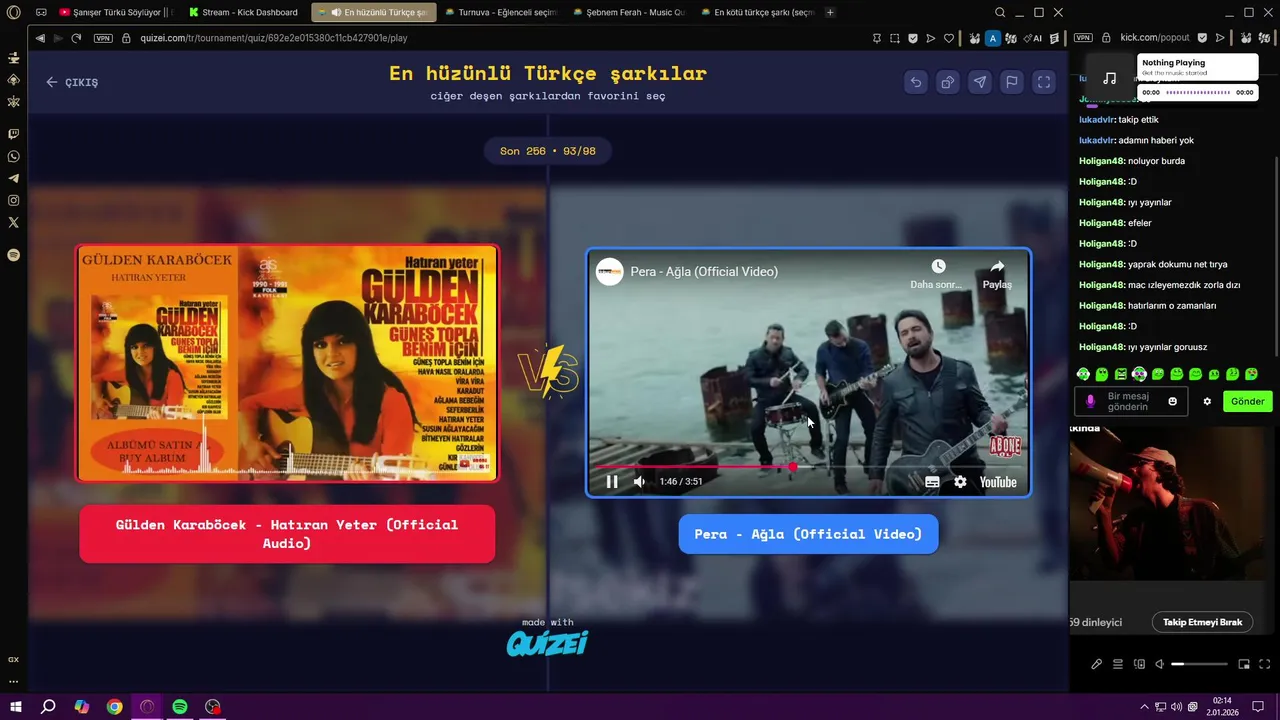1280x720 pixels.
Task: Open WhatsApp in Opera sidebar
Action: click(x=13, y=156)
